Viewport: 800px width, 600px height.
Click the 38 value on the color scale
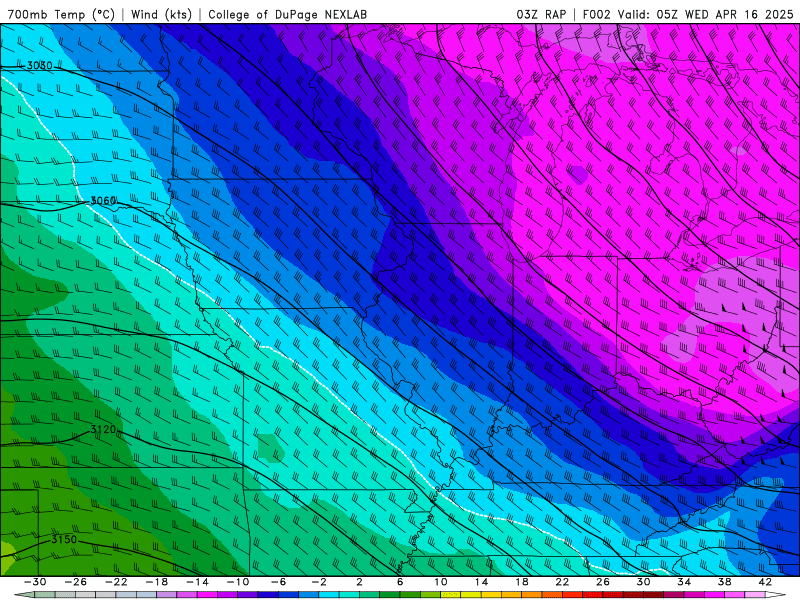(x=724, y=582)
